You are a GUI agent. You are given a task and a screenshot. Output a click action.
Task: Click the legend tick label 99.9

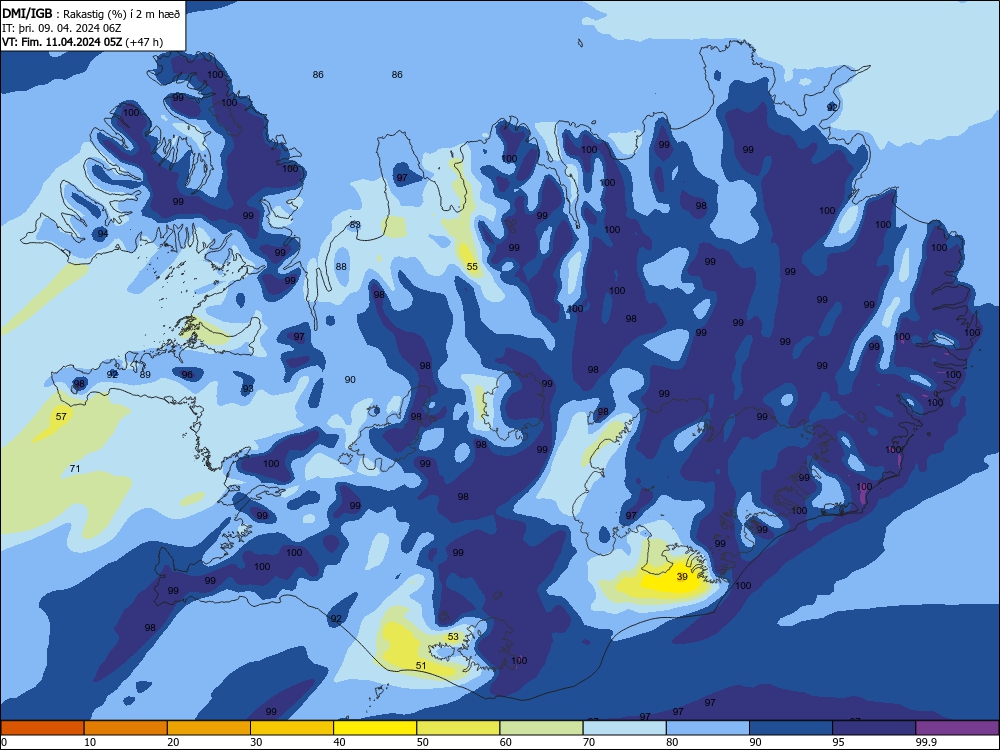pyautogui.click(x=925, y=742)
